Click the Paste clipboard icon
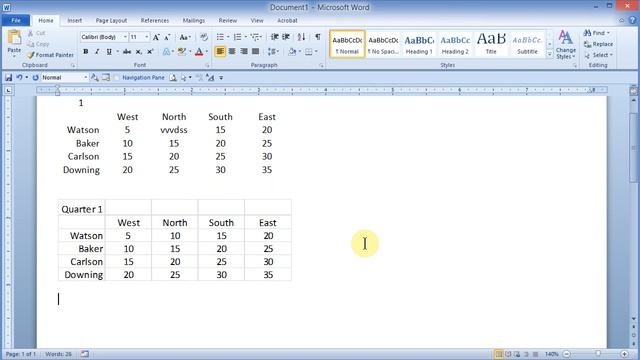The width and height of the screenshot is (640, 360). (x=14, y=38)
